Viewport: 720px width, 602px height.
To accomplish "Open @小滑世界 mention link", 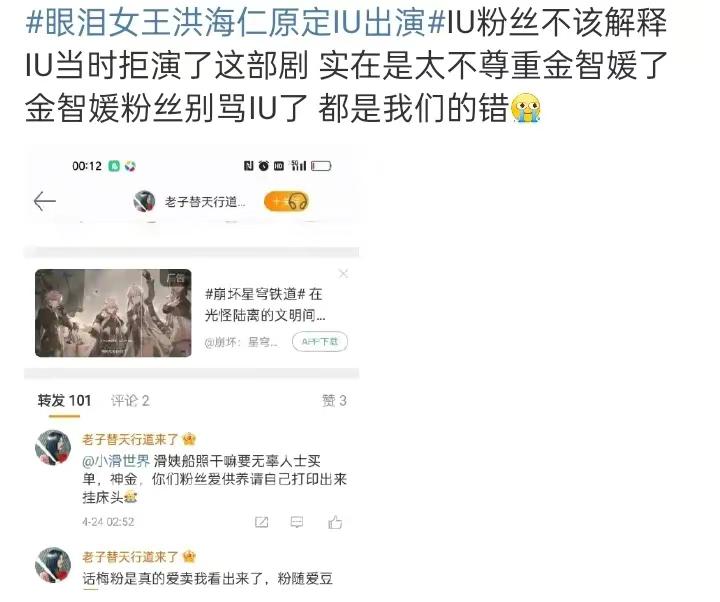I will click(116, 461).
